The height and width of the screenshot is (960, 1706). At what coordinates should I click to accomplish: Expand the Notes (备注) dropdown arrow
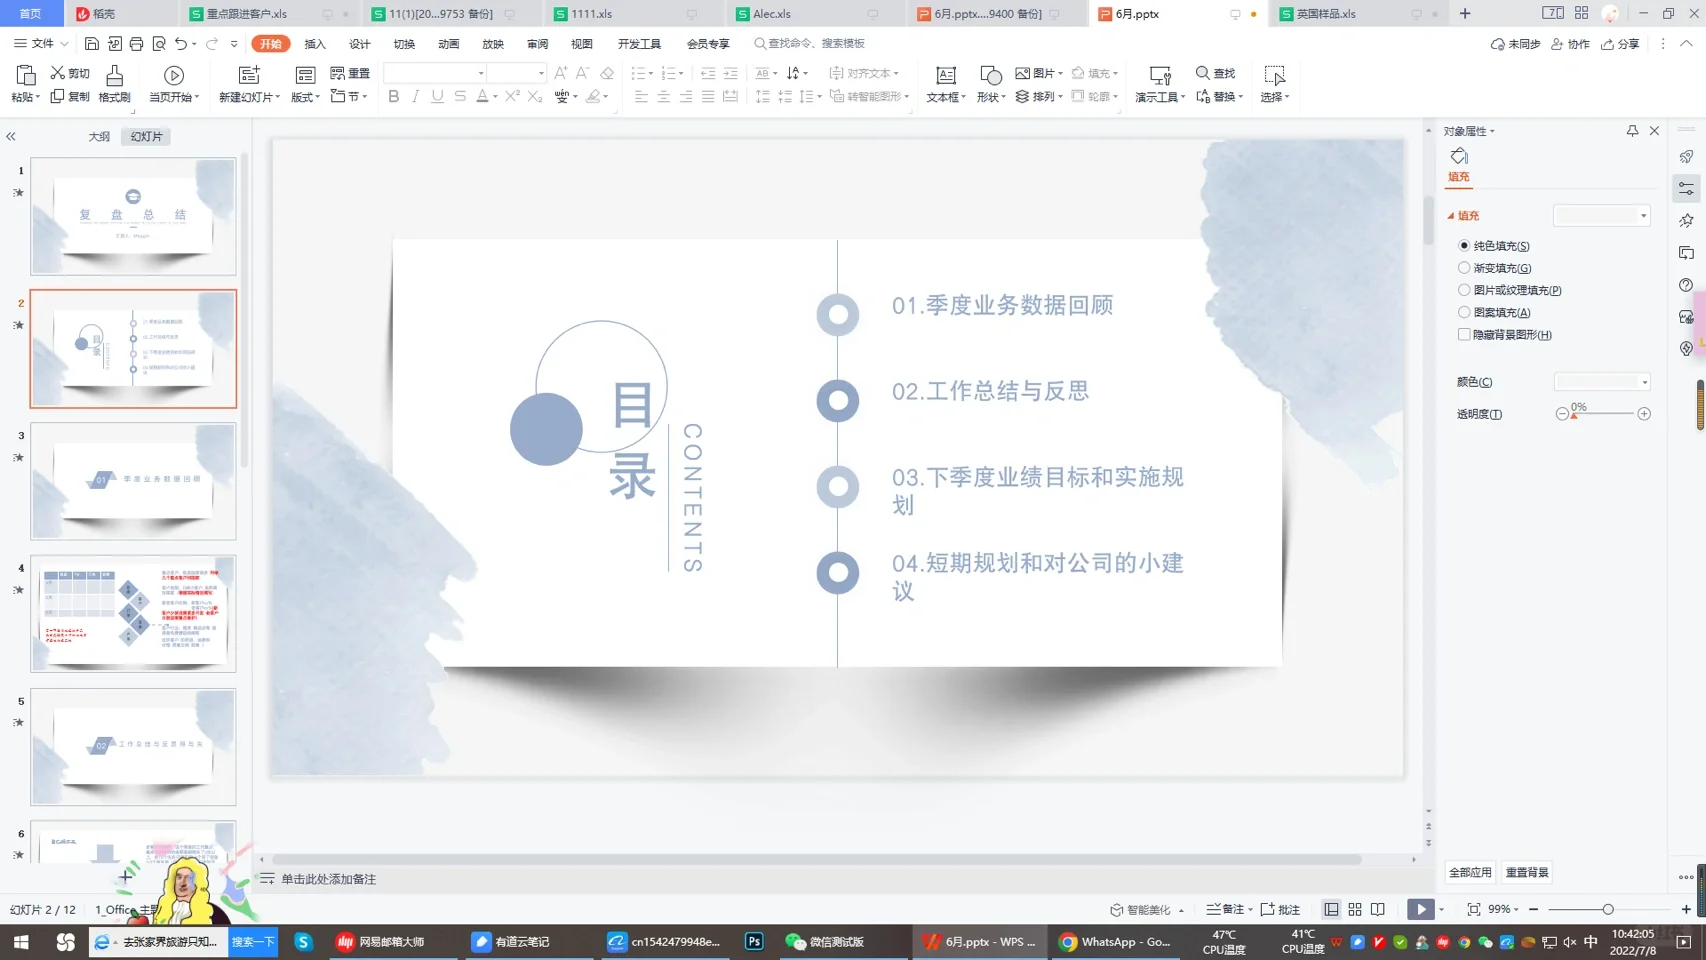click(1250, 910)
